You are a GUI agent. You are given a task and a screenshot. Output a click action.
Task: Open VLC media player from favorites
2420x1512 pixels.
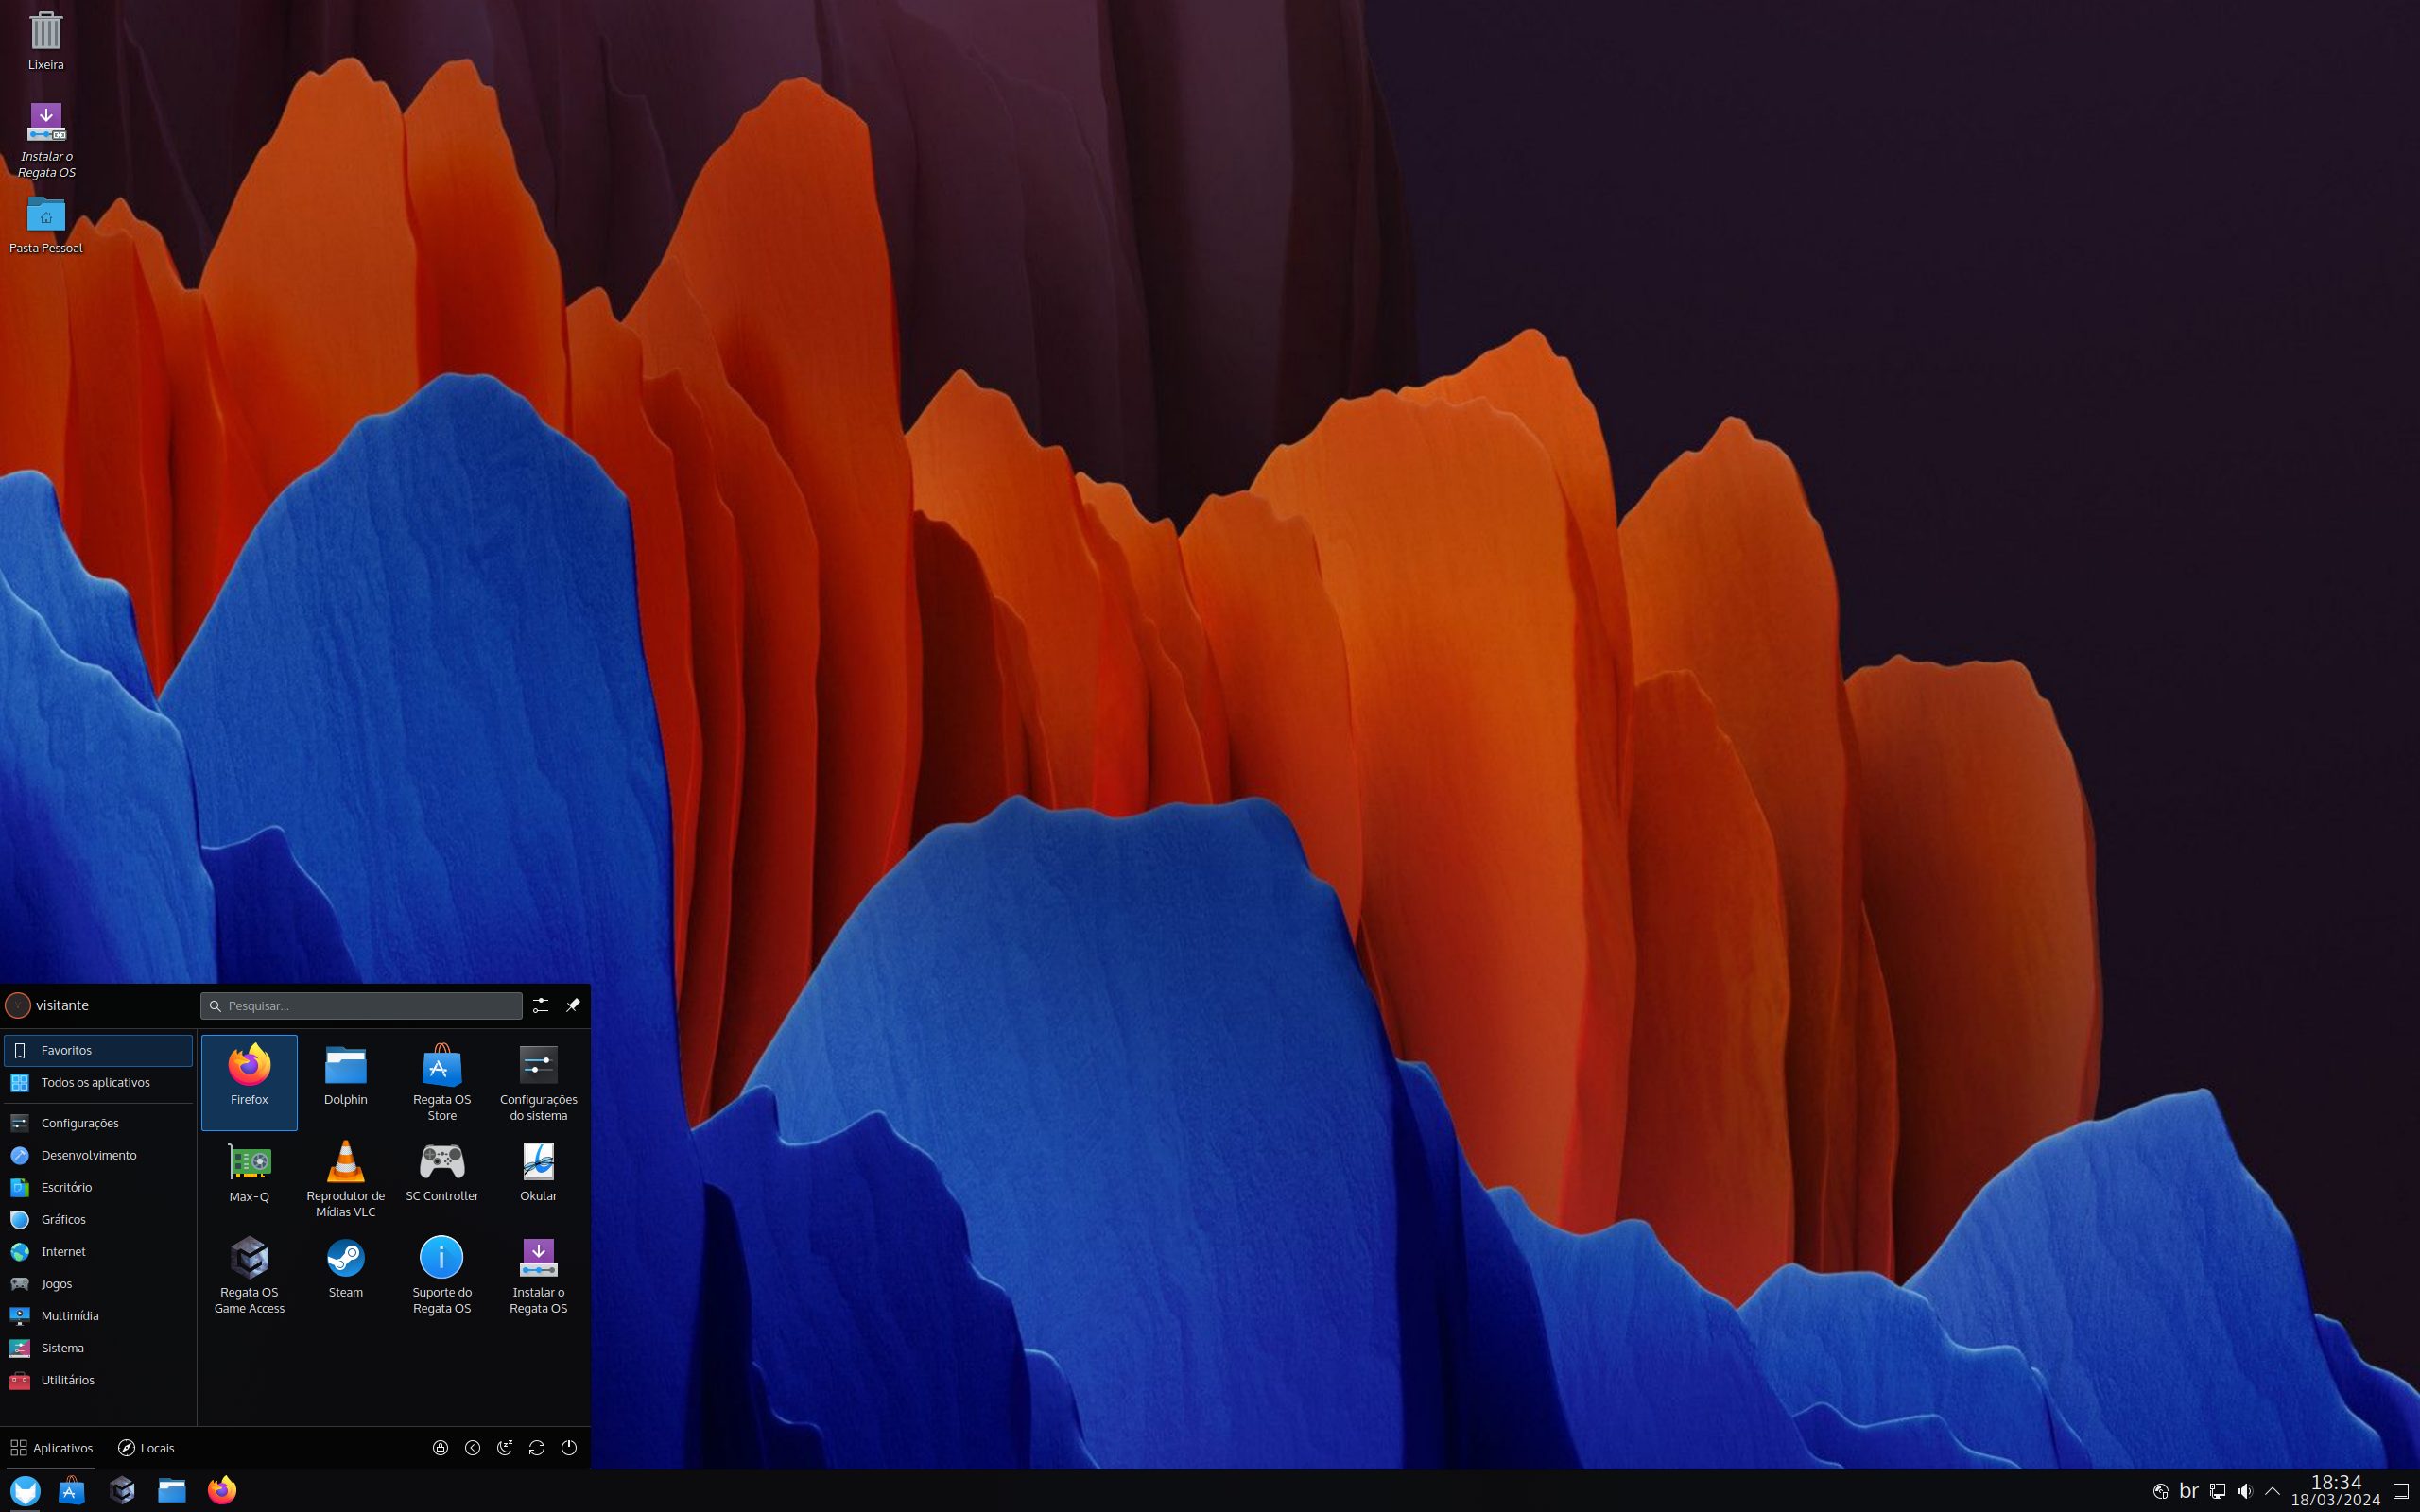point(345,1178)
